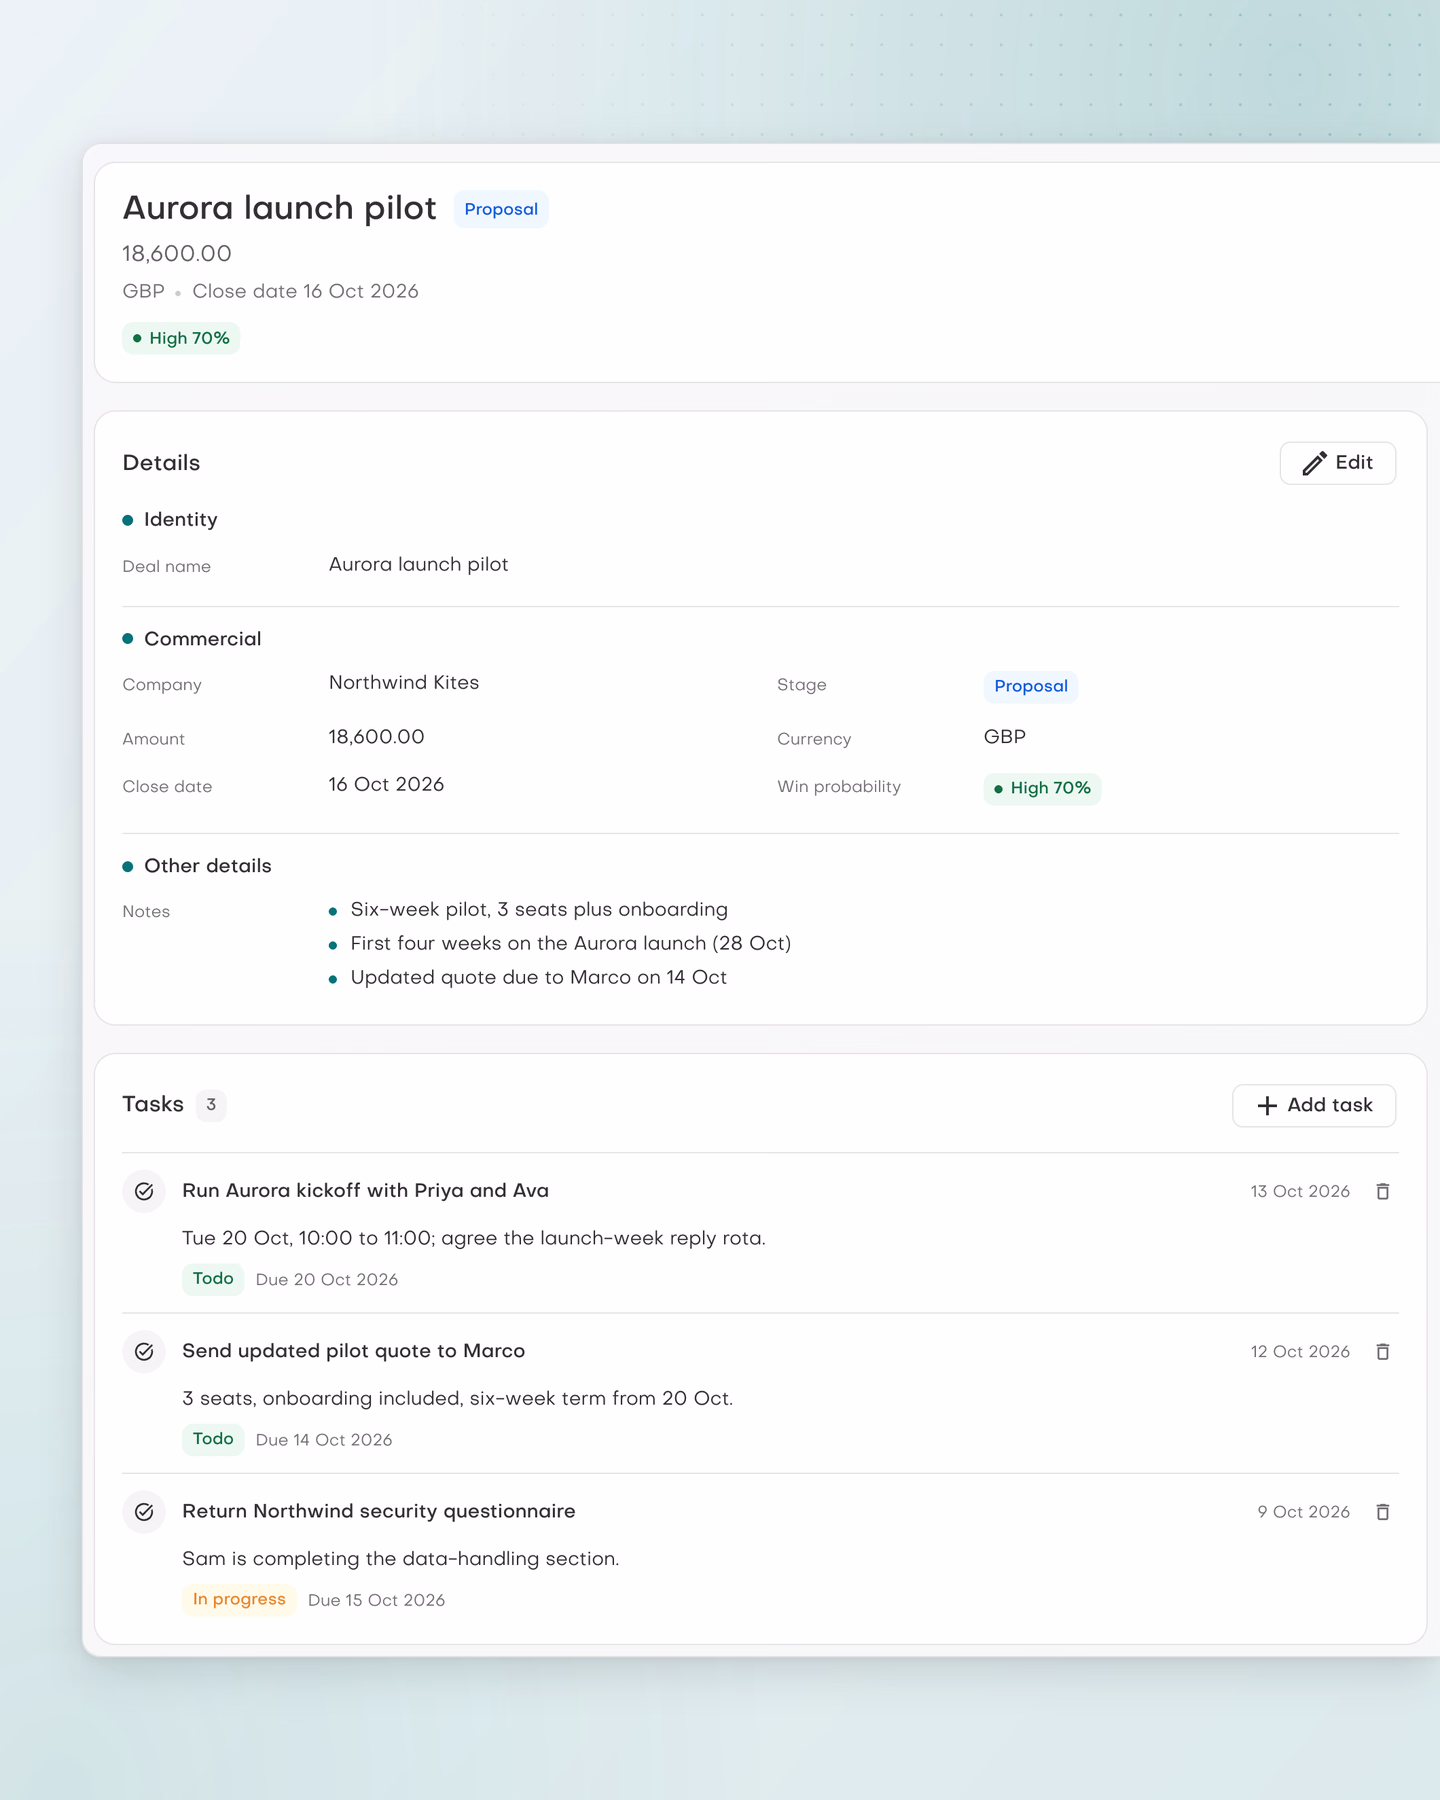Add a new task
The height and width of the screenshot is (1800, 1440).
1314,1105
